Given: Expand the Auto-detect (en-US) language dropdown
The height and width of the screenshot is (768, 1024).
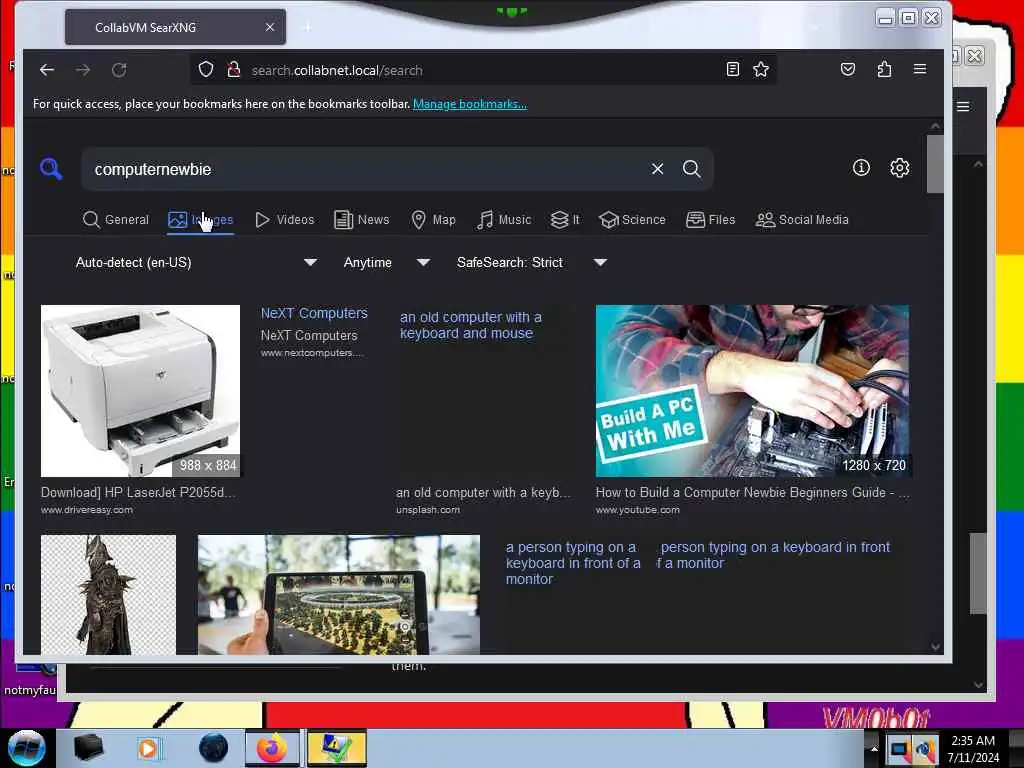Looking at the screenshot, I should click(196, 263).
